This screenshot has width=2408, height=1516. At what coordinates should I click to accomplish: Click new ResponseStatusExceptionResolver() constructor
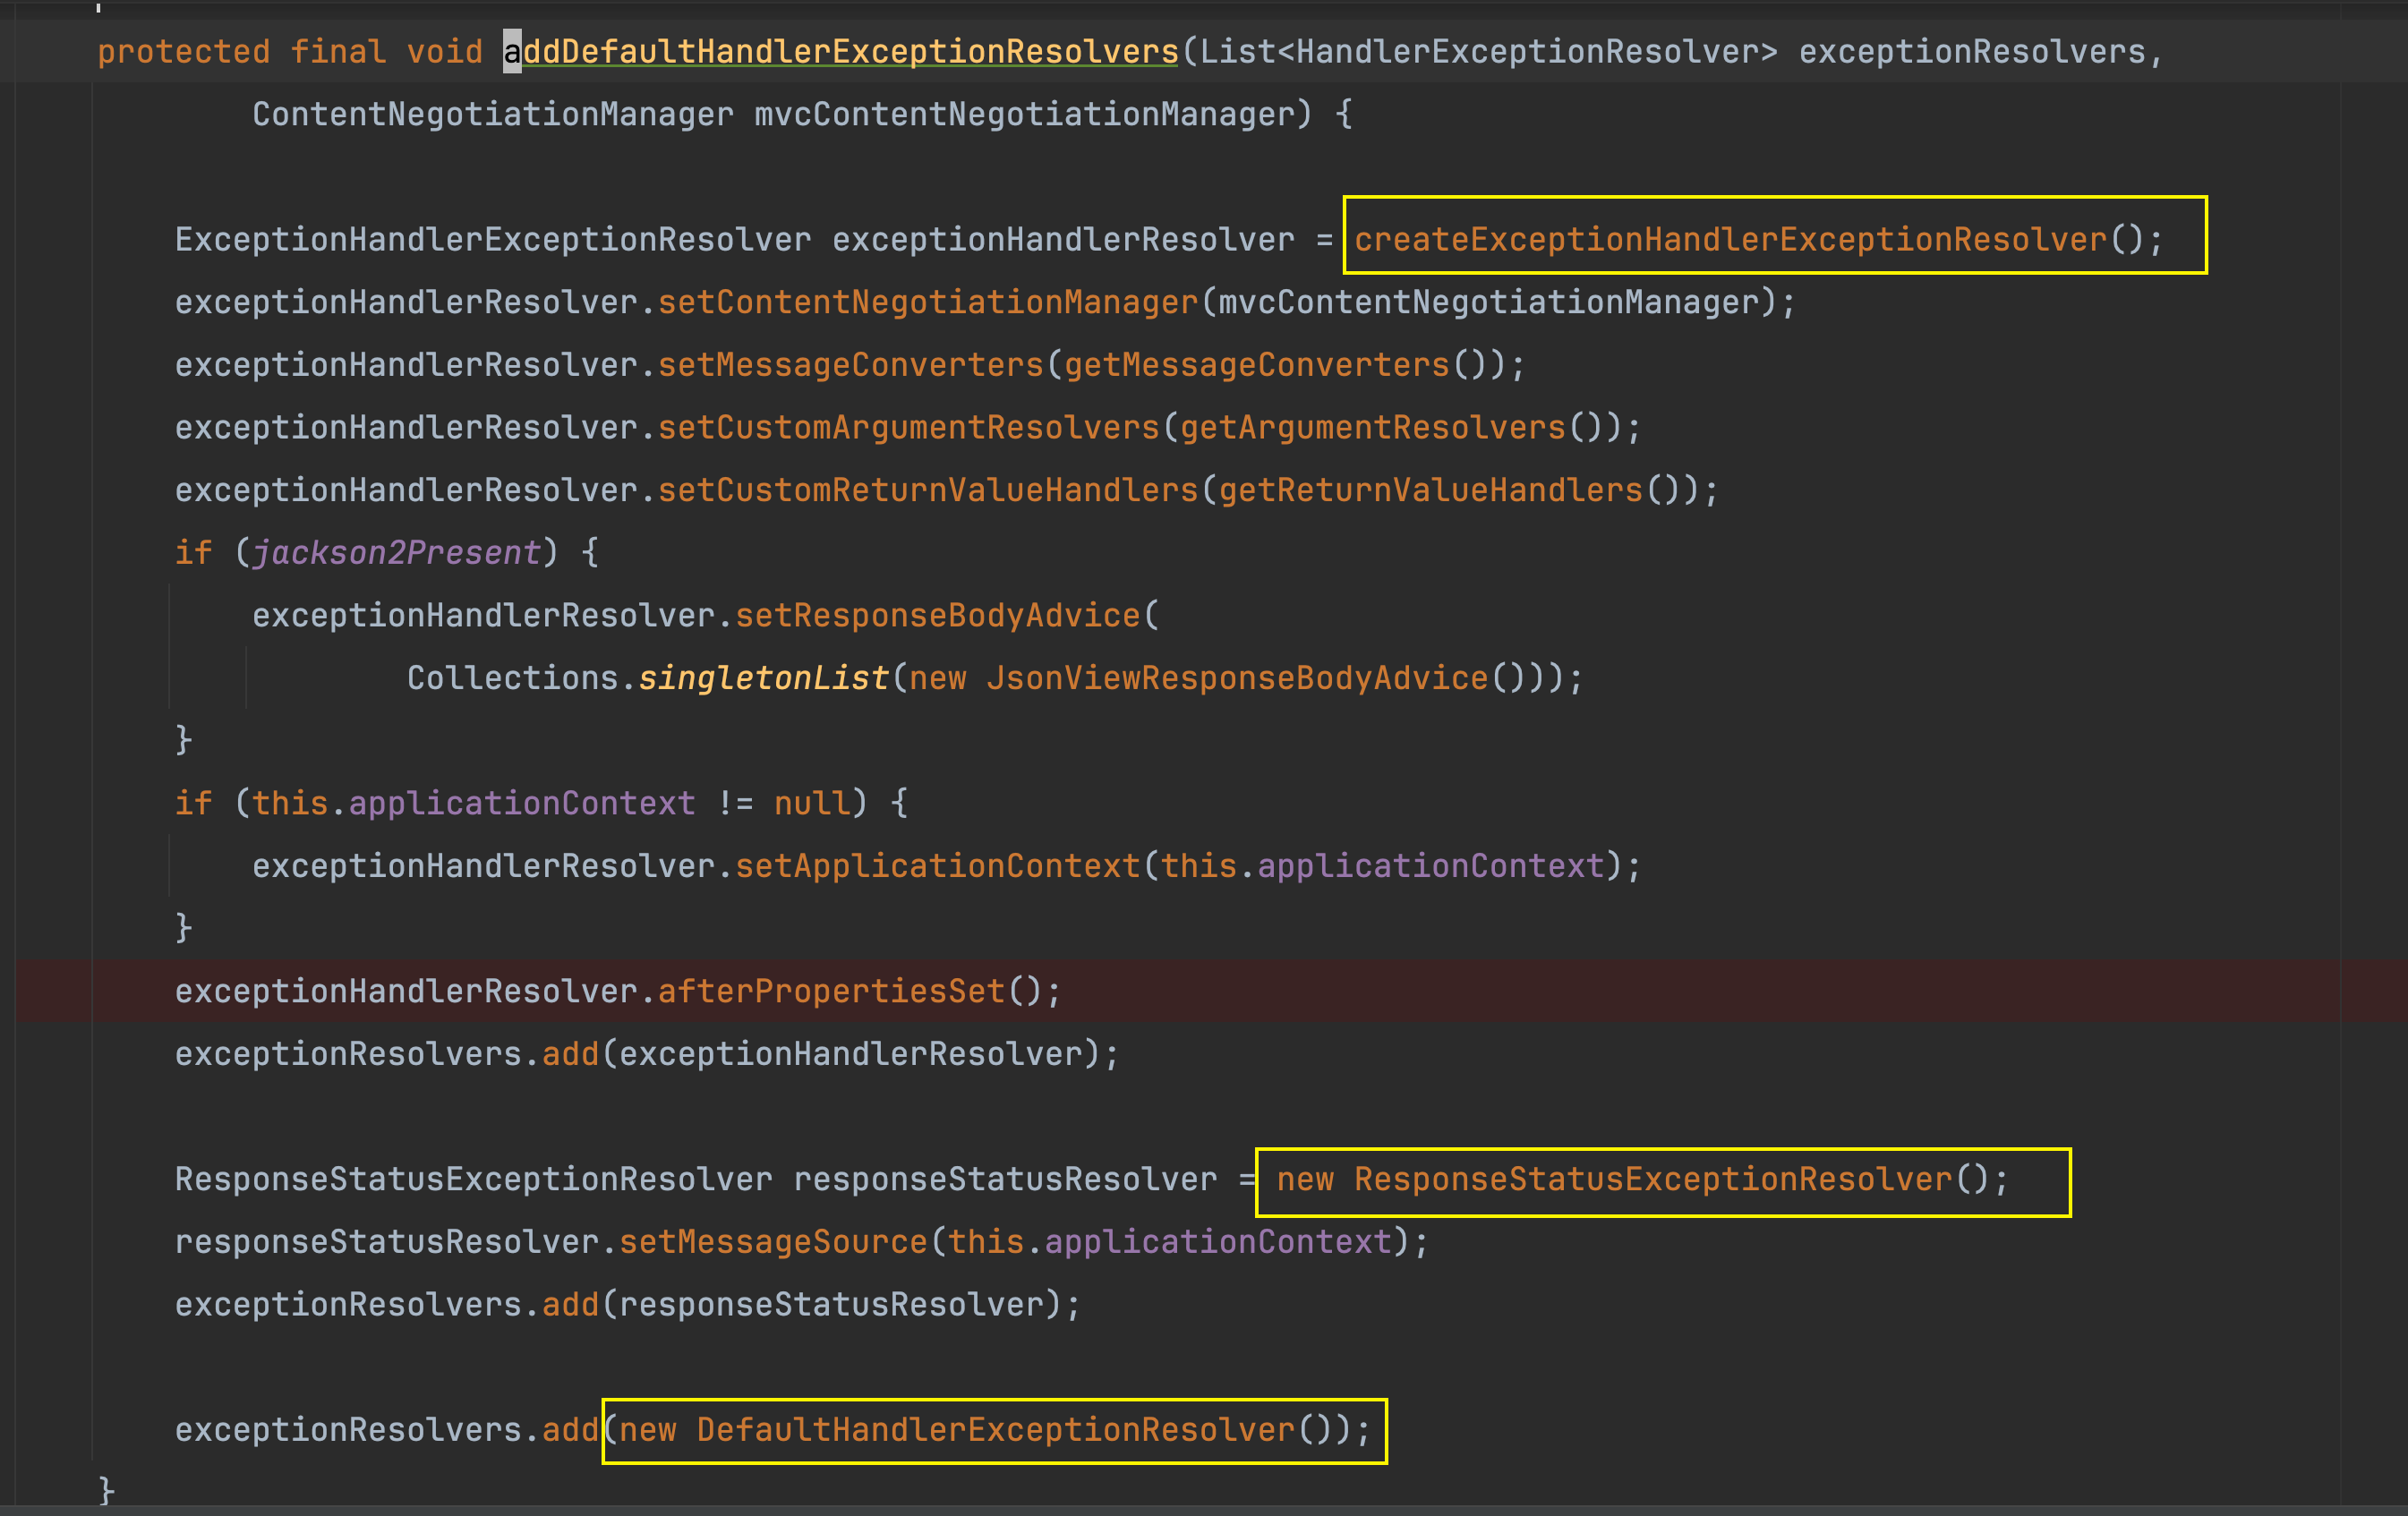click(x=1634, y=1179)
